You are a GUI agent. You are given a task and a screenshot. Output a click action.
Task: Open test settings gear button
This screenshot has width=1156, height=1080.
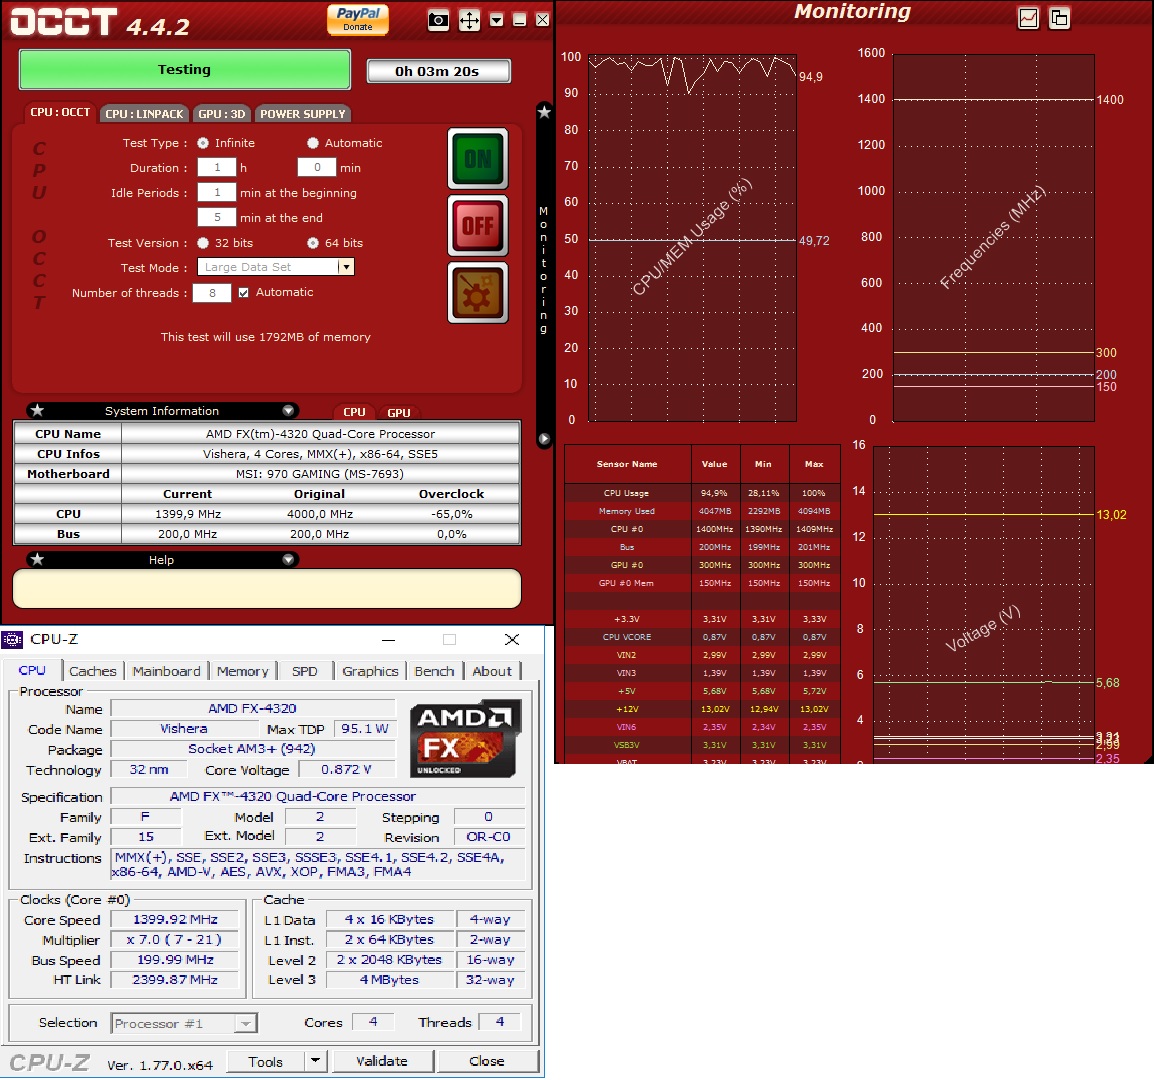click(x=478, y=293)
